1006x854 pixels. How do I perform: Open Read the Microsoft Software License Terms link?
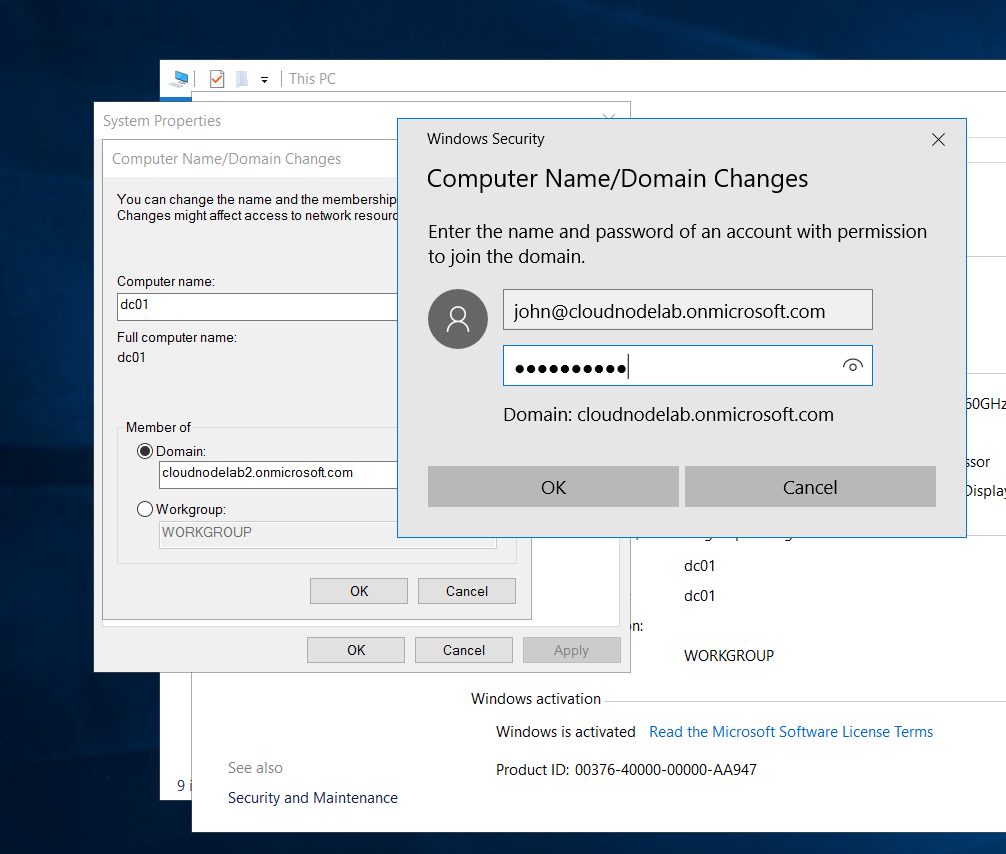790,731
